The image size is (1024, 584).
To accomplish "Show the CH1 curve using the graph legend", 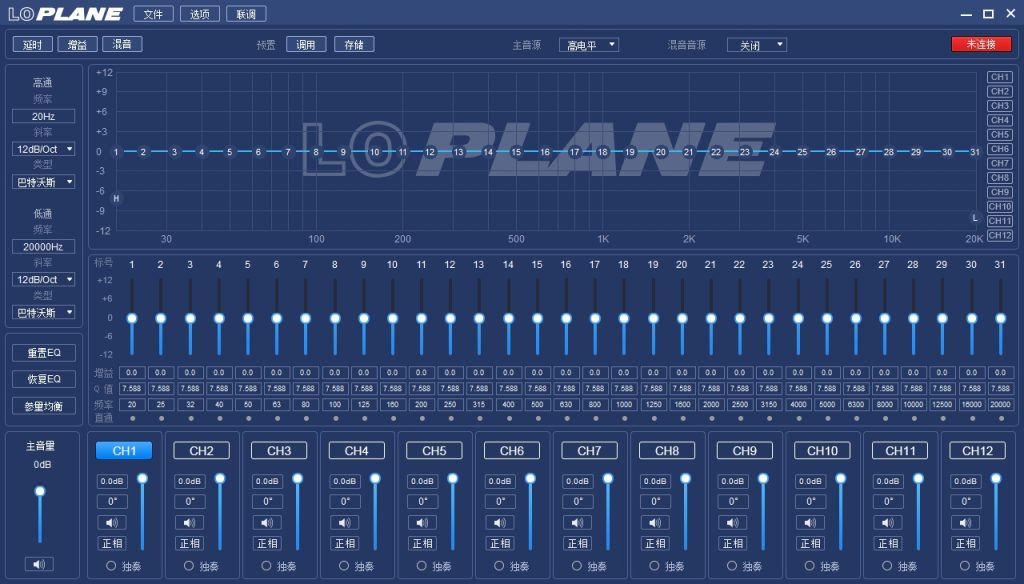I will pyautogui.click(x=1000, y=77).
